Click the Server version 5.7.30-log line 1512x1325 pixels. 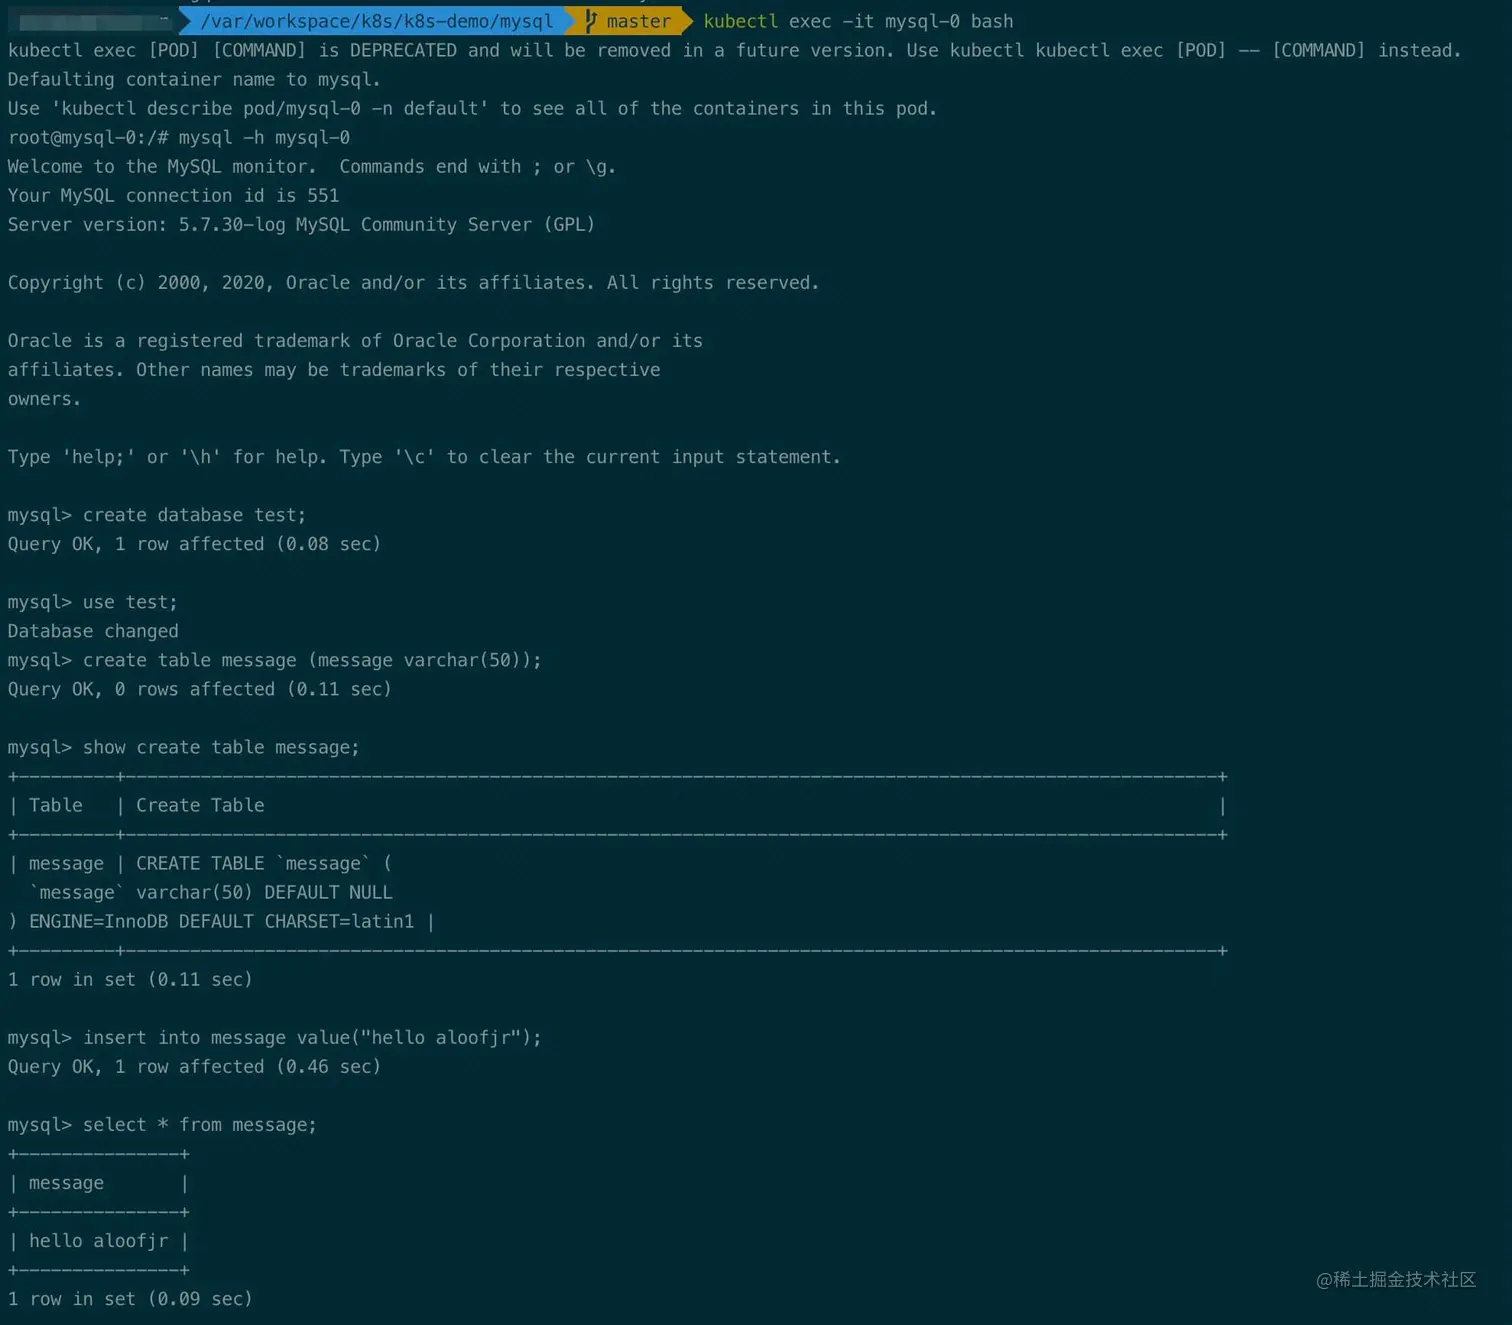coord(301,224)
